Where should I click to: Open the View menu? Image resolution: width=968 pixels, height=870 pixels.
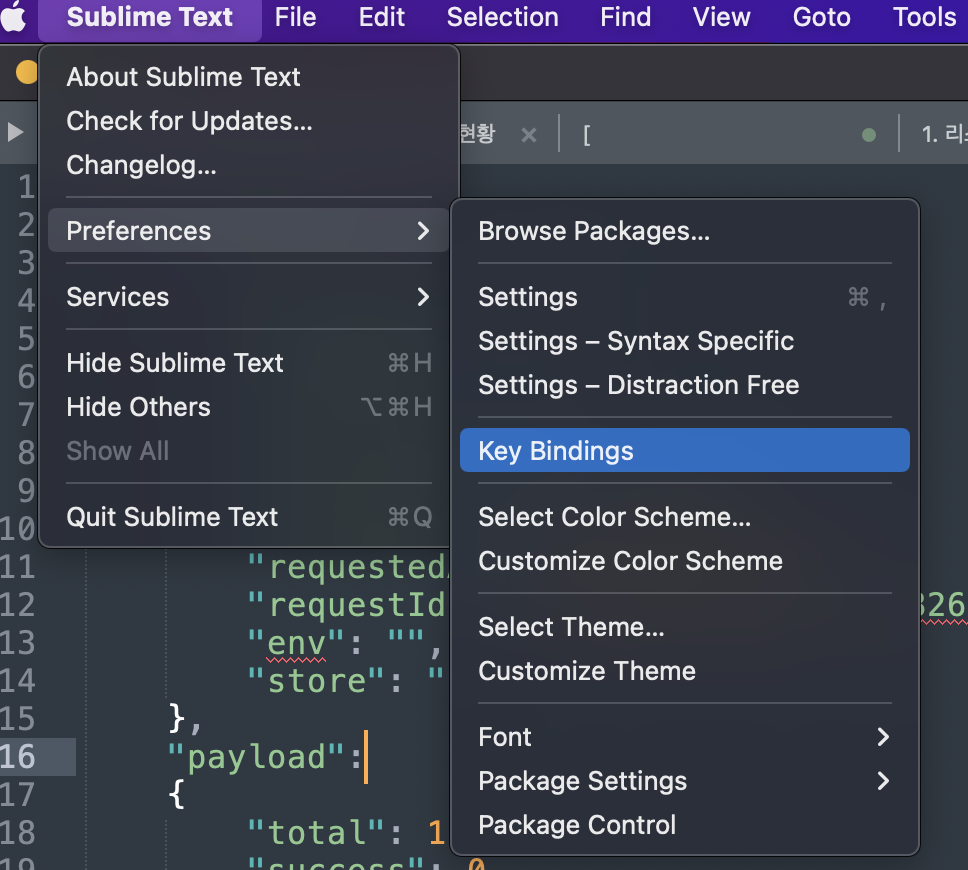(721, 17)
